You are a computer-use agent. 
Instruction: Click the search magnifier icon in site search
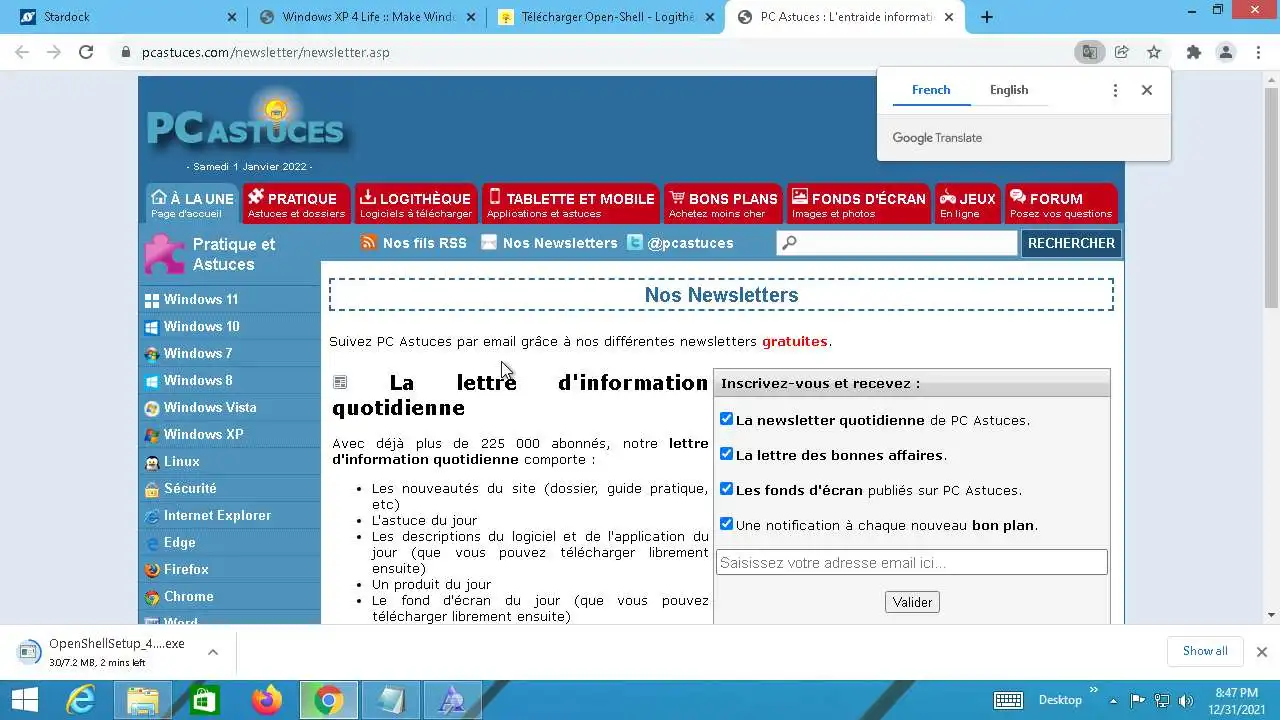tap(790, 243)
